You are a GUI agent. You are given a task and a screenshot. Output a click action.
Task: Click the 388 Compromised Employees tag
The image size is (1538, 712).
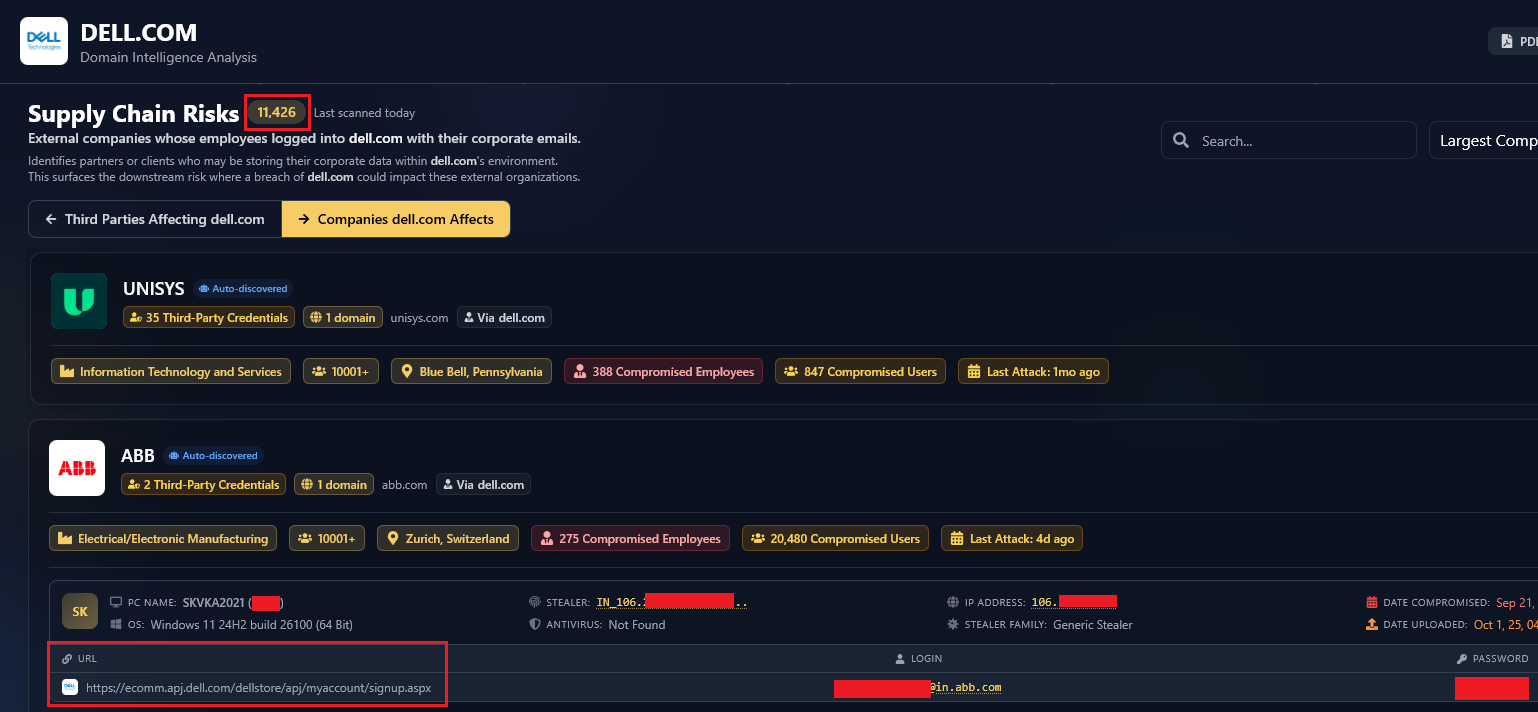(x=663, y=372)
